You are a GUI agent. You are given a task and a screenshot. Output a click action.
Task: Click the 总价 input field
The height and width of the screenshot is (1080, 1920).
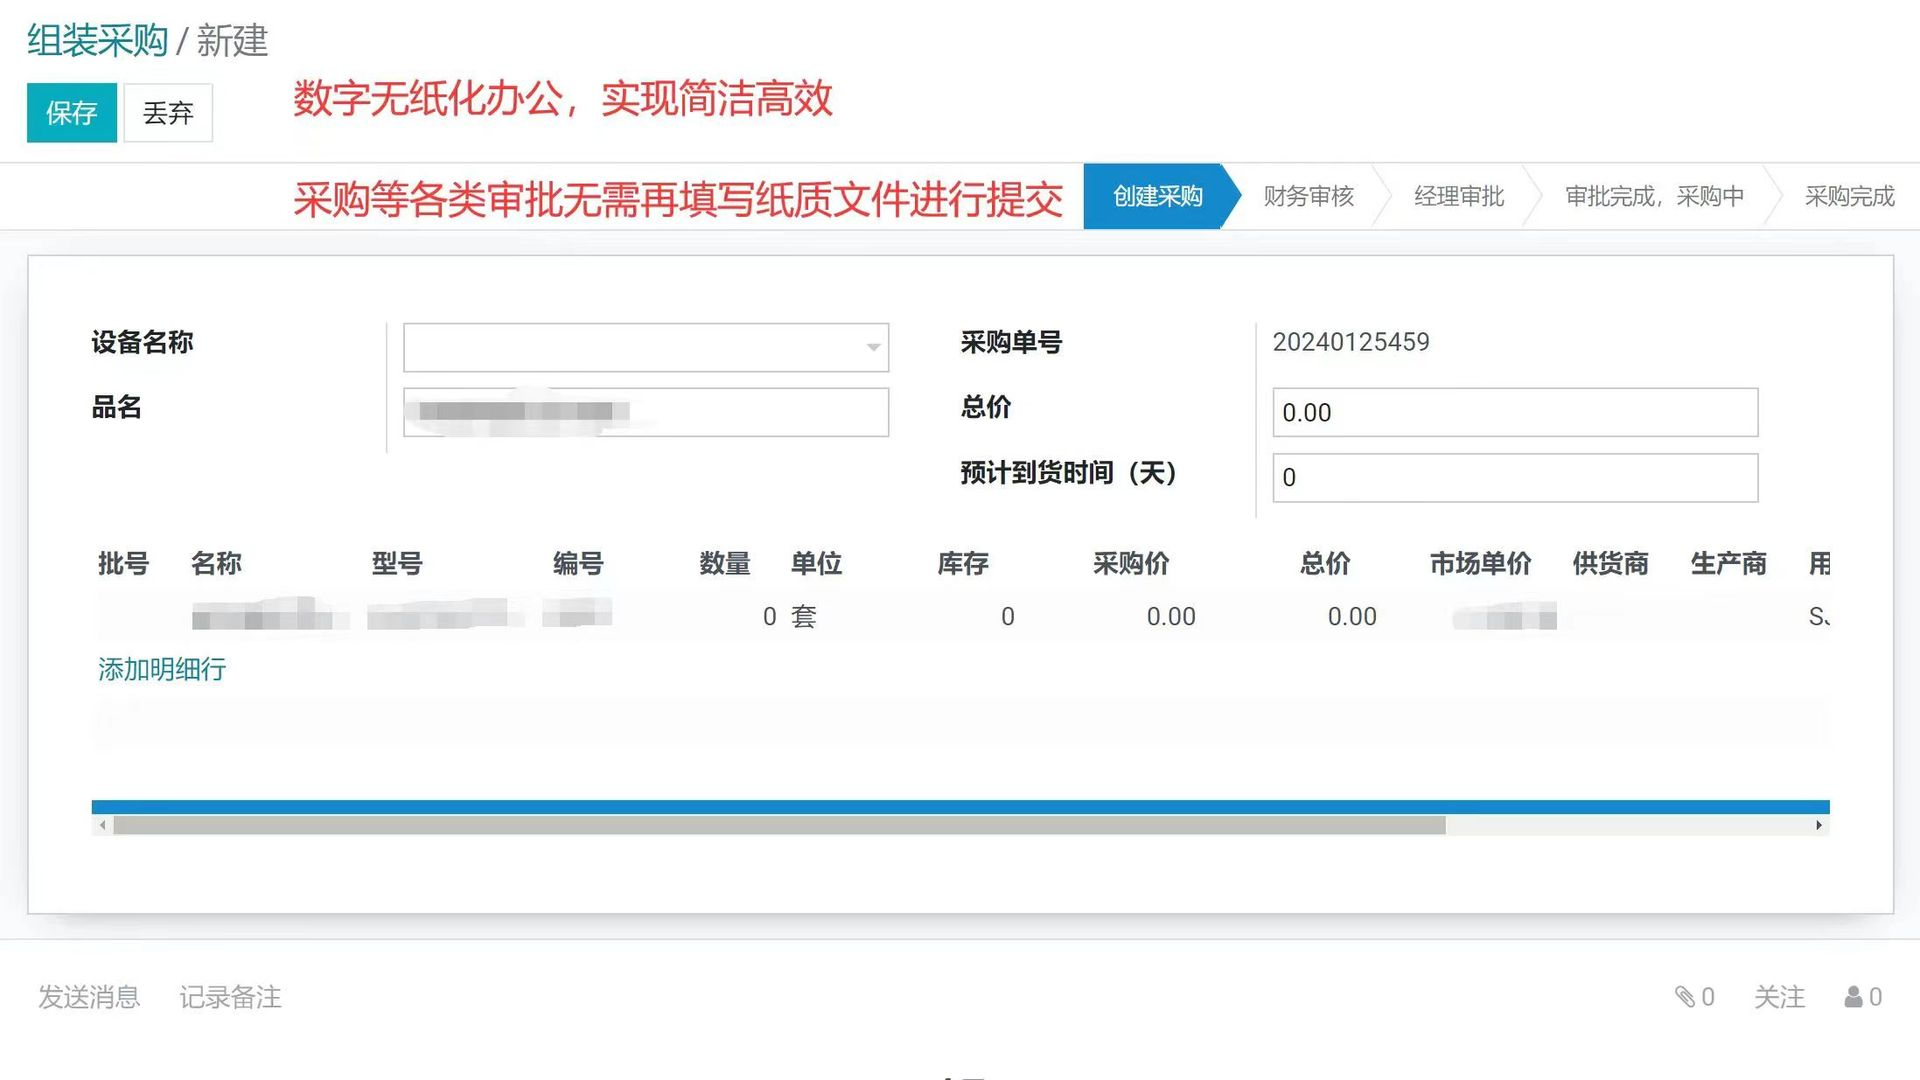tap(1514, 412)
